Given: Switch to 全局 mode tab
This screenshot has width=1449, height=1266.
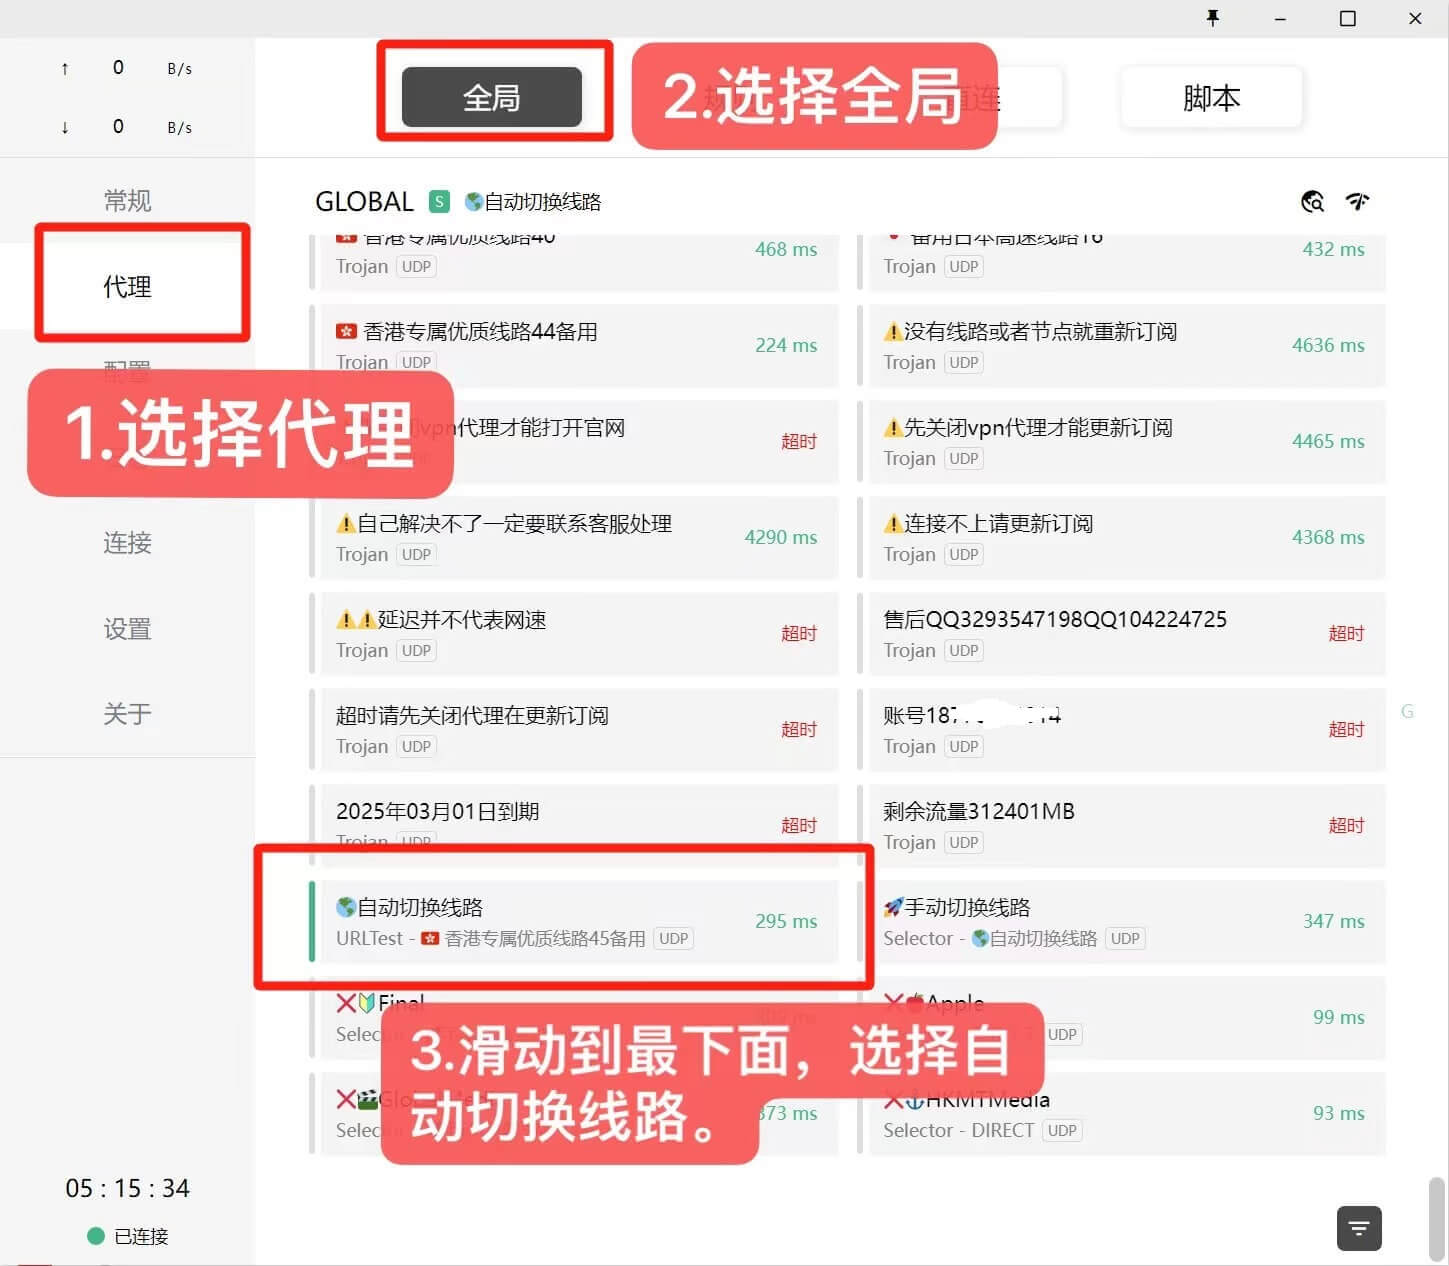Looking at the screenshot, I should 492,97.
